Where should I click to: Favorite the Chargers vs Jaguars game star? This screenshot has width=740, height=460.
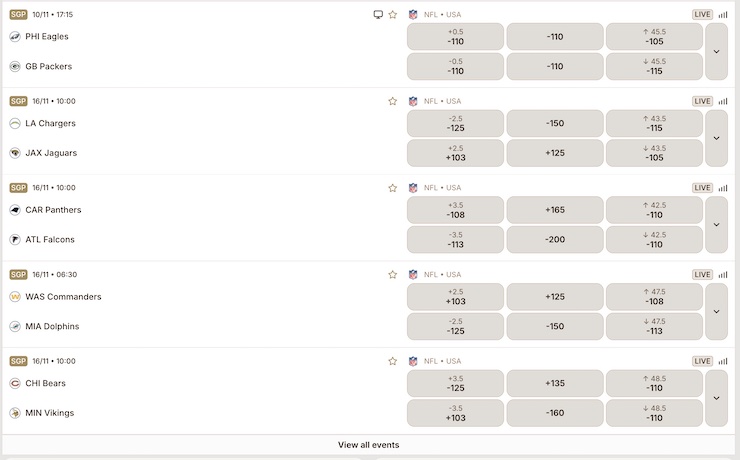[x=393, y=101]
